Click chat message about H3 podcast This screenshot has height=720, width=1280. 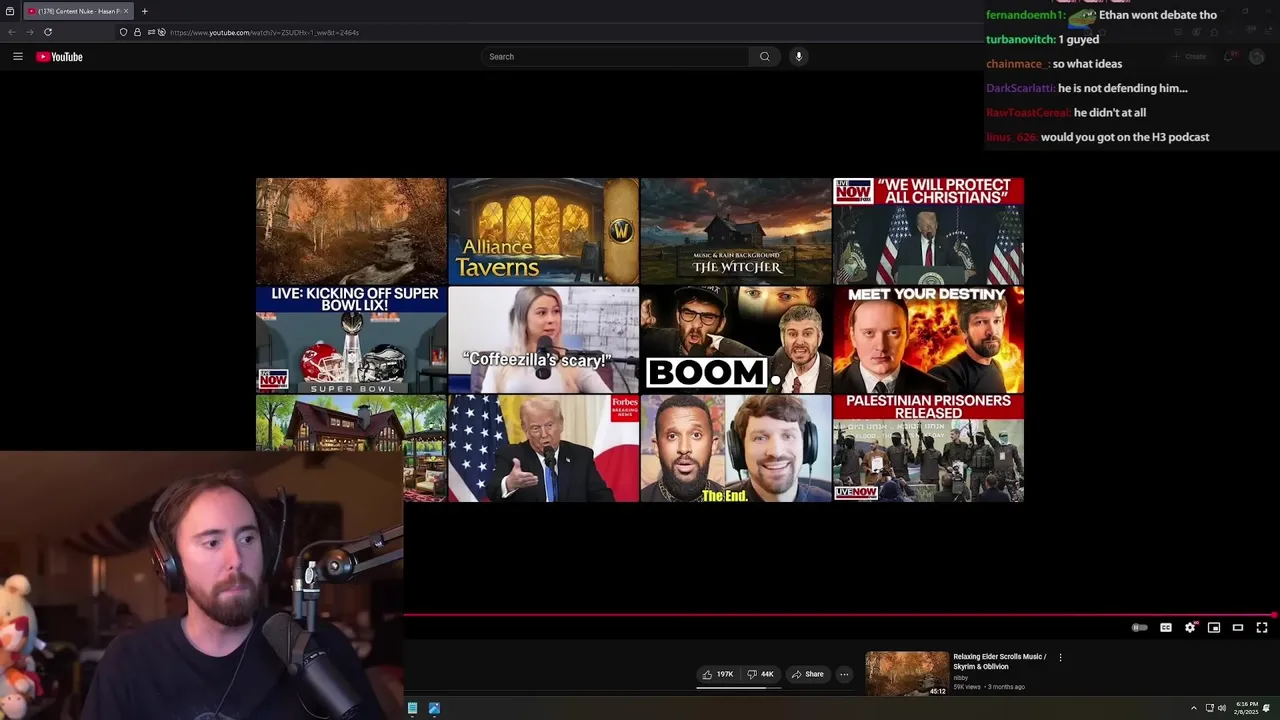1125,137
